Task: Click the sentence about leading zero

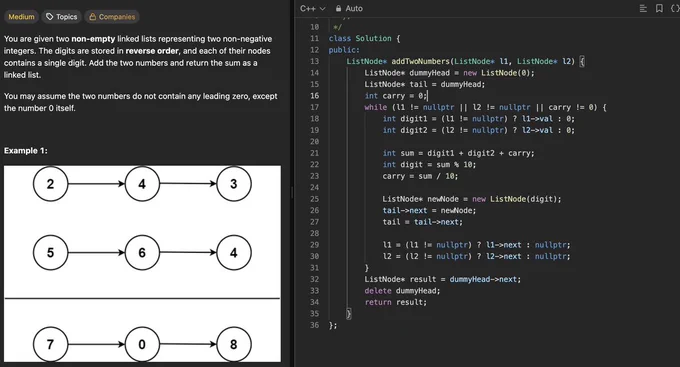Action: [141, 102]
